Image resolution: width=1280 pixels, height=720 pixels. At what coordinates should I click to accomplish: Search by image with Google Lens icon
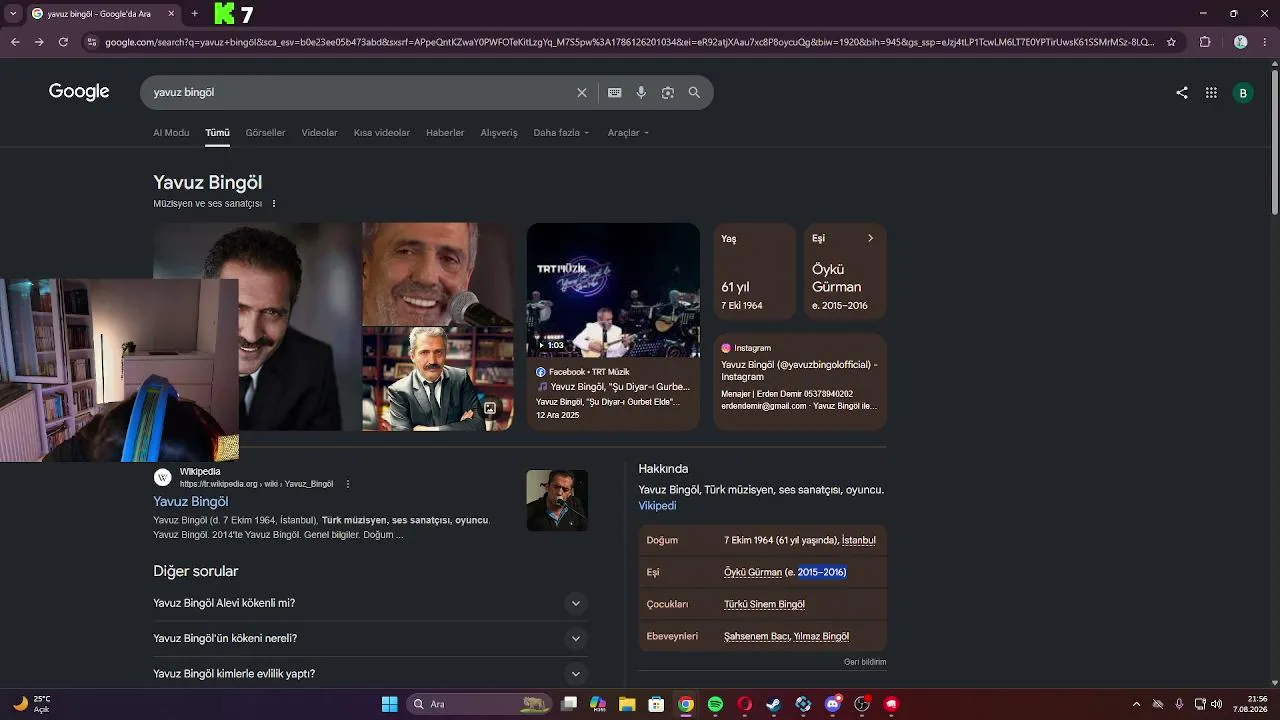[668, 93]
